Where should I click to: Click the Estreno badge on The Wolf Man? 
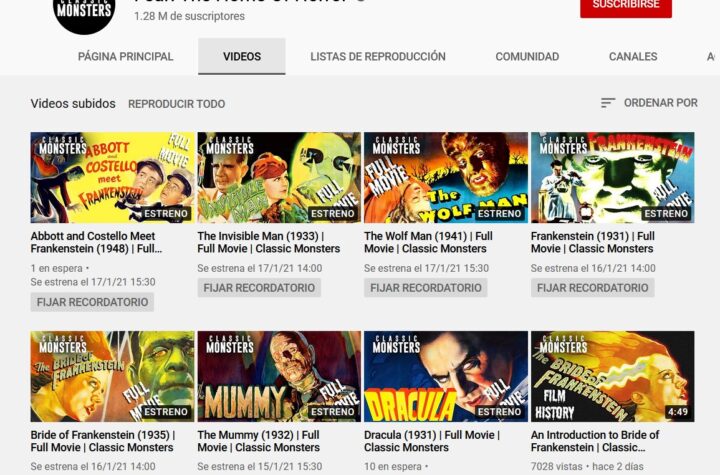(499, 214)
